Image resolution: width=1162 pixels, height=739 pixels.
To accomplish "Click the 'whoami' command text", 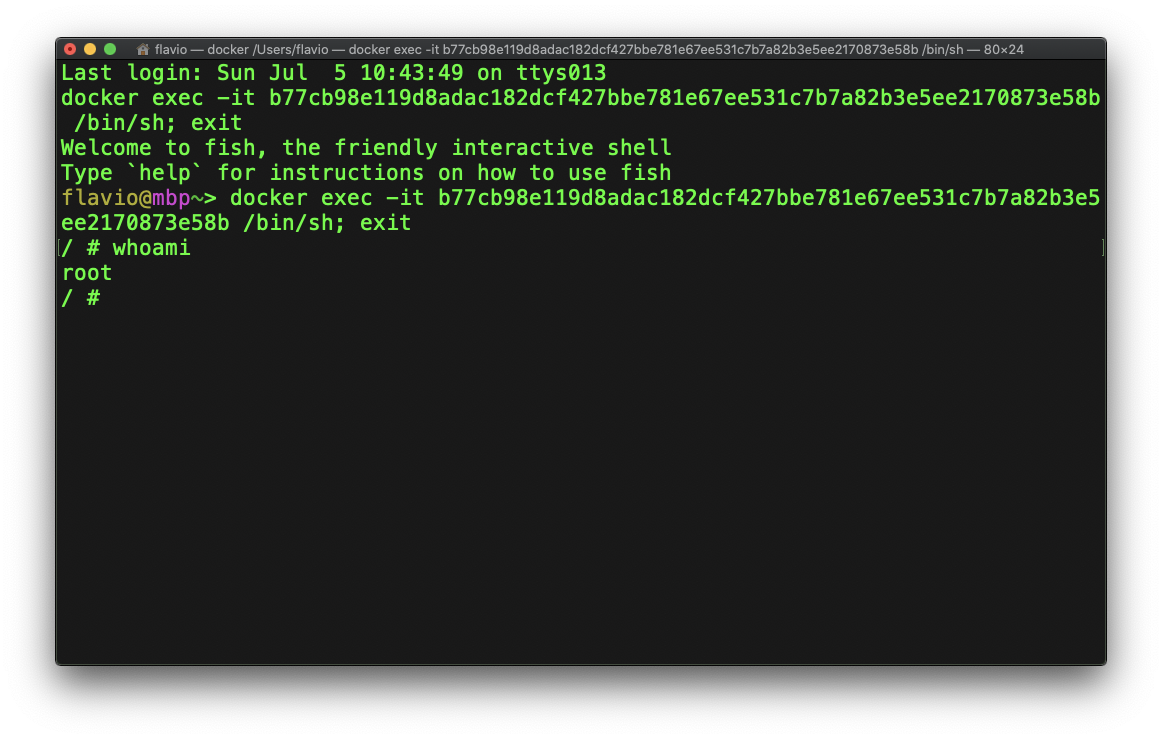I will click(151, 248).
